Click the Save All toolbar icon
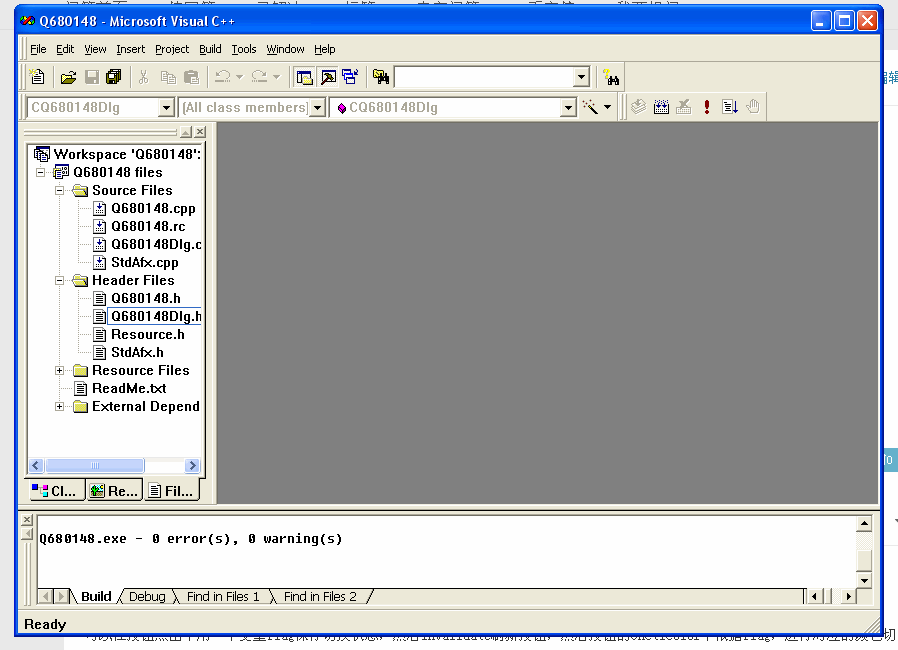 pos(113,77)
